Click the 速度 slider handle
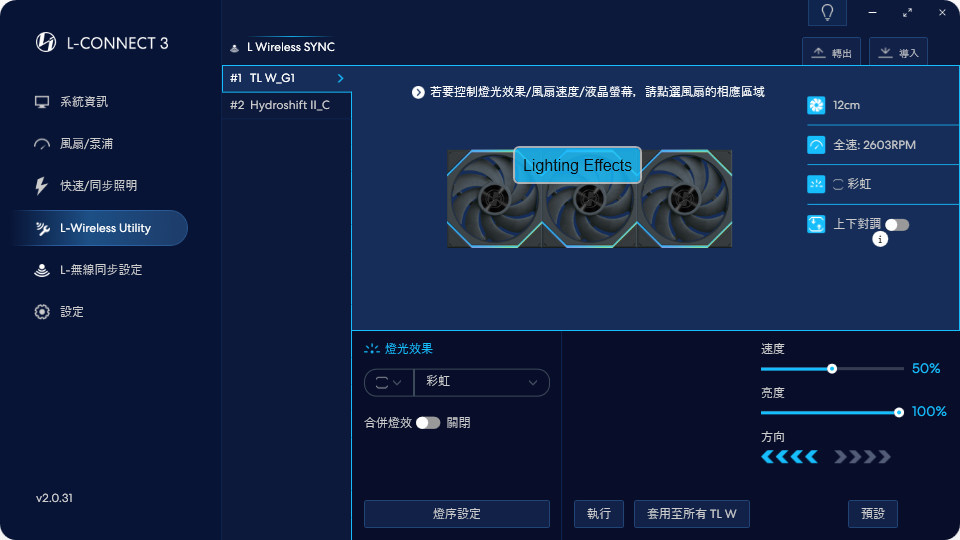 pyautogui.click(x=832, y=369)
